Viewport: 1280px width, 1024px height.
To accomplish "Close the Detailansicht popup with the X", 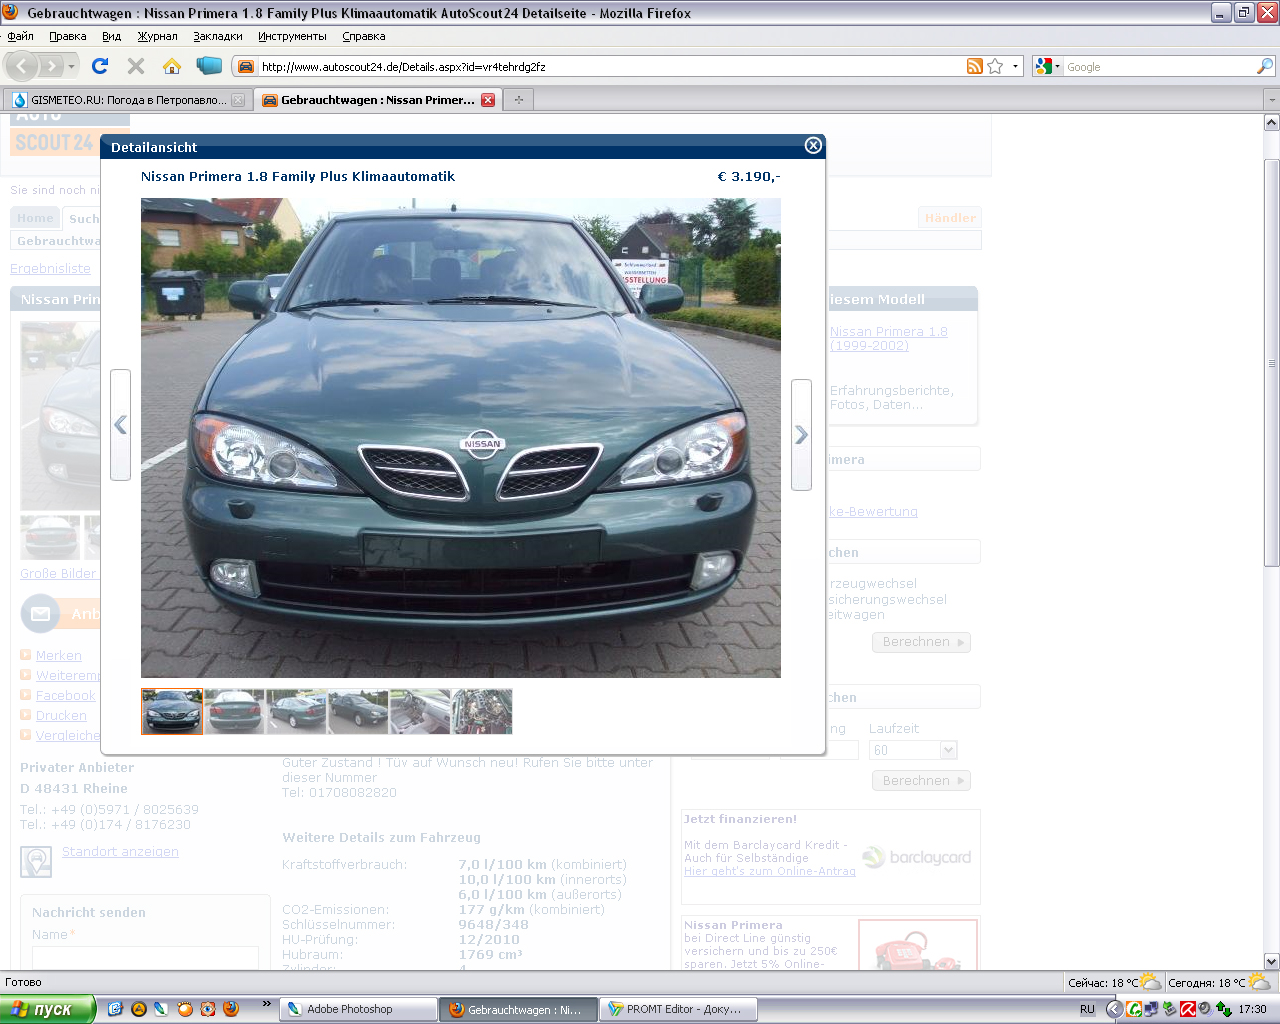I will [x=813, y=146].
